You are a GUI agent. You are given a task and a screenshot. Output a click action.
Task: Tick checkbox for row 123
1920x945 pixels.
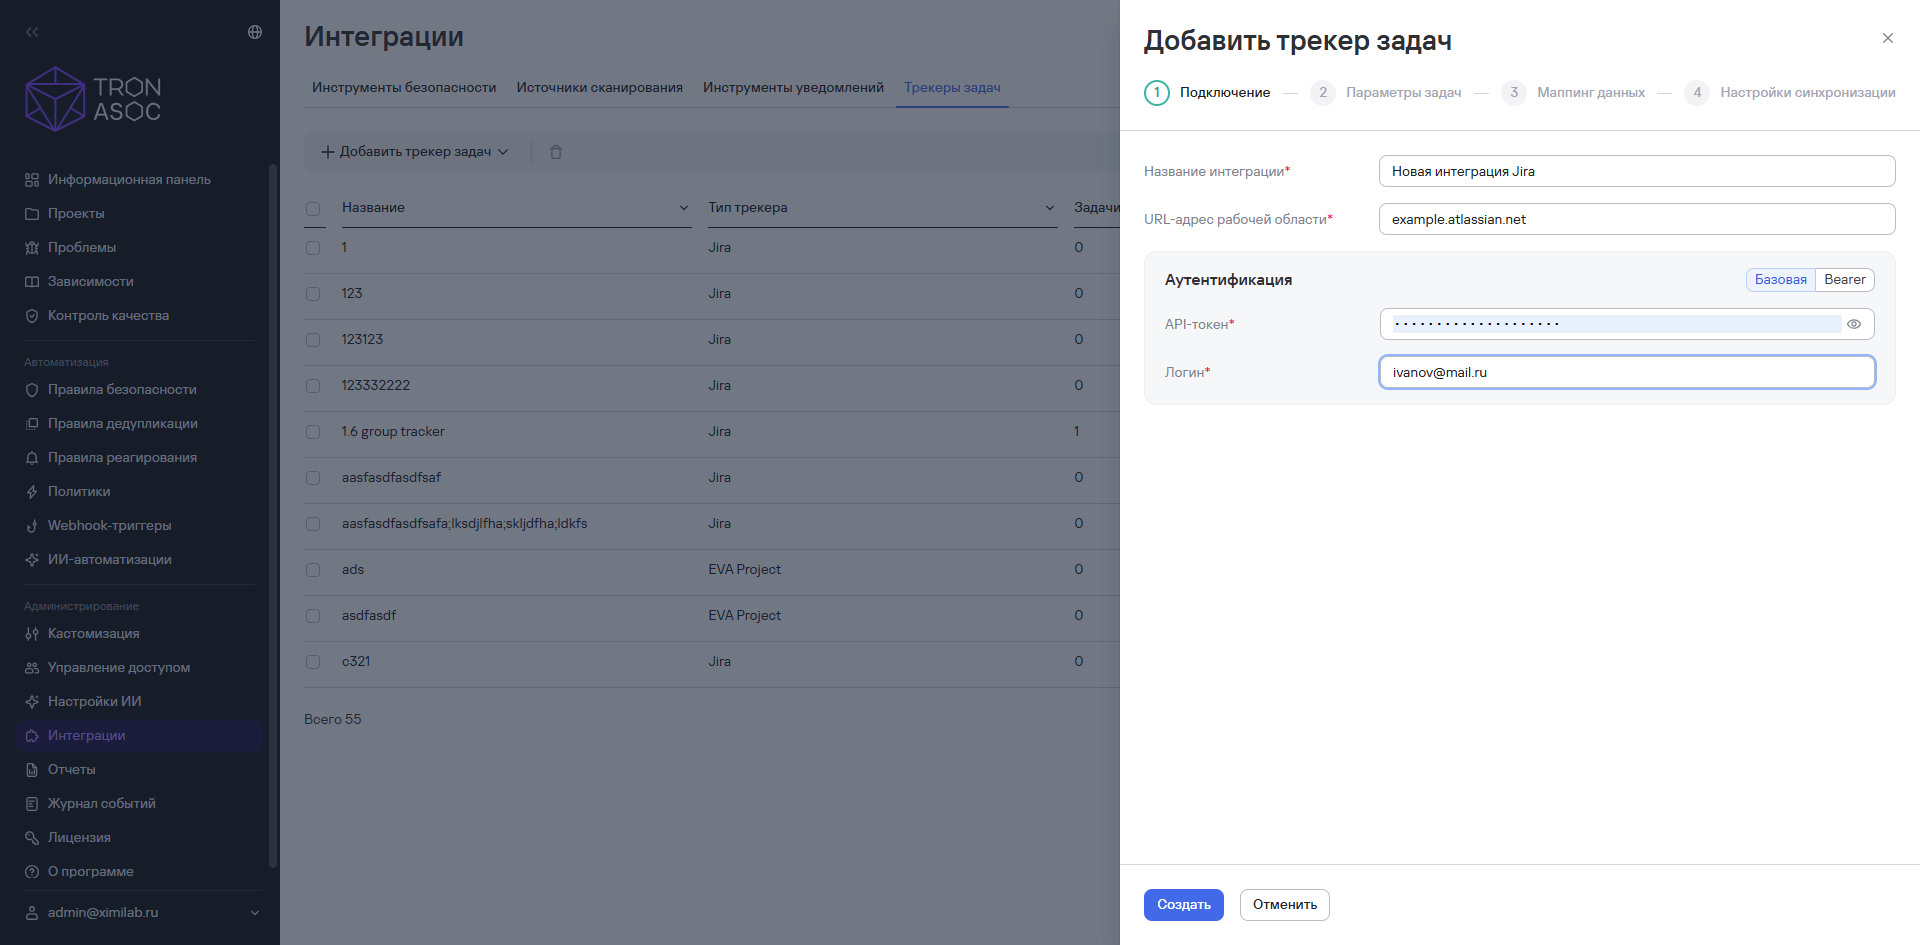(x=313, y=294)
